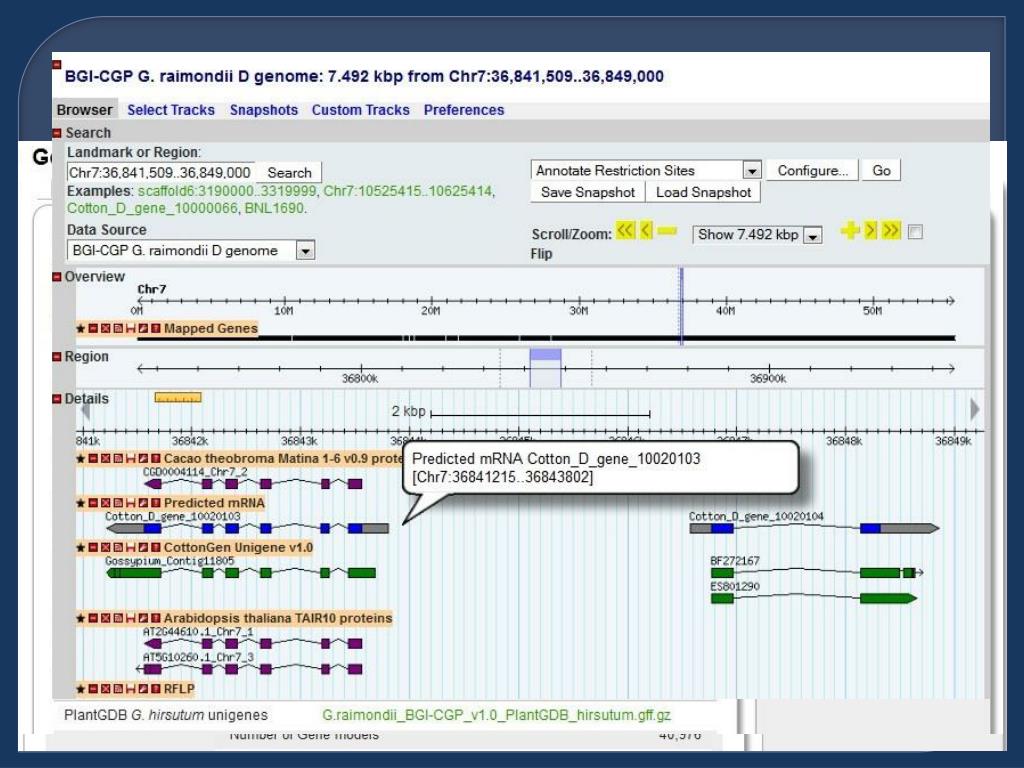
Task: Open the Preferences tab
Action: point(464,110)
